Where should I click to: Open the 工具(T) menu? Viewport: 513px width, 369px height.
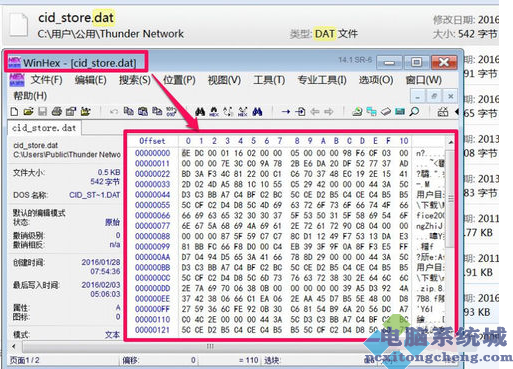coord(269,80)
